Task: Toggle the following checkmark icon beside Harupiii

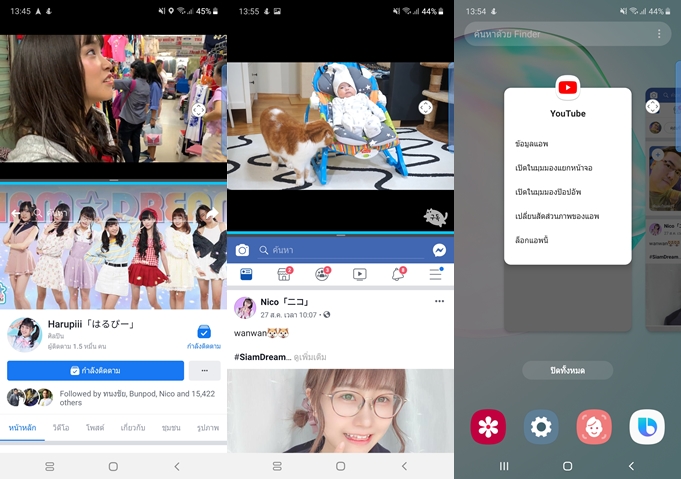Action: pyautogui.click(x=204, y=333)
